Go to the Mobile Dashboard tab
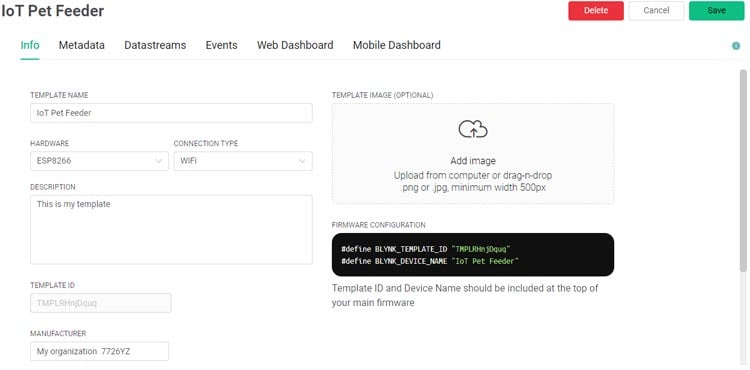Screen dimensions: 750x370 coord(397,45)
